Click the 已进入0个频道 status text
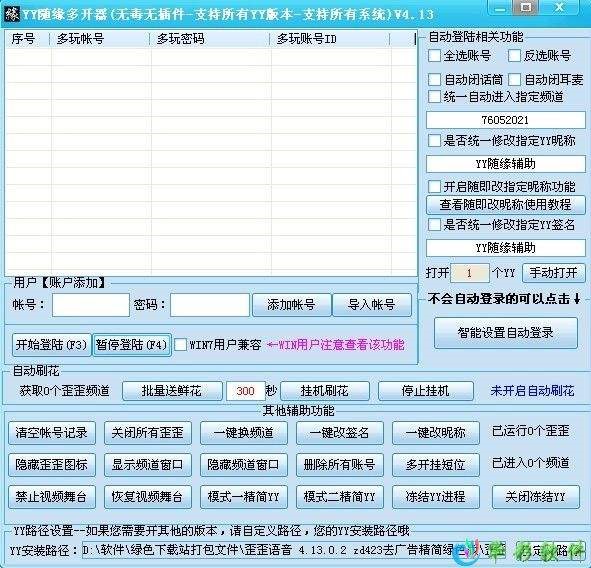Viewport: 591px width, 568px height. click(x=531, y=463)
